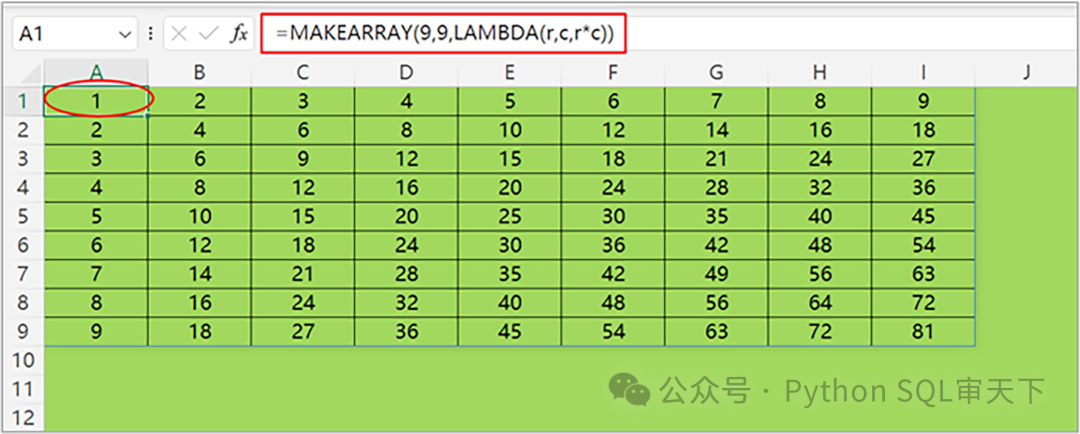Click cell G7 with value 49
This screenshot has height=434, width=1080.
[716, 275]
